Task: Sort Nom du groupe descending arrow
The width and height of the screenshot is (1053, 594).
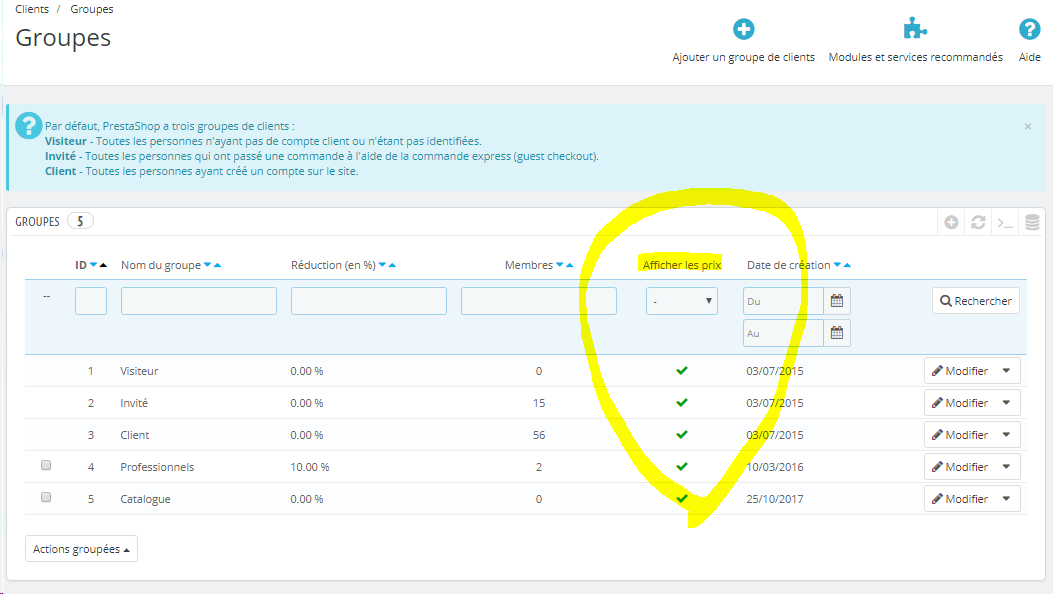Action: (208, 265)
